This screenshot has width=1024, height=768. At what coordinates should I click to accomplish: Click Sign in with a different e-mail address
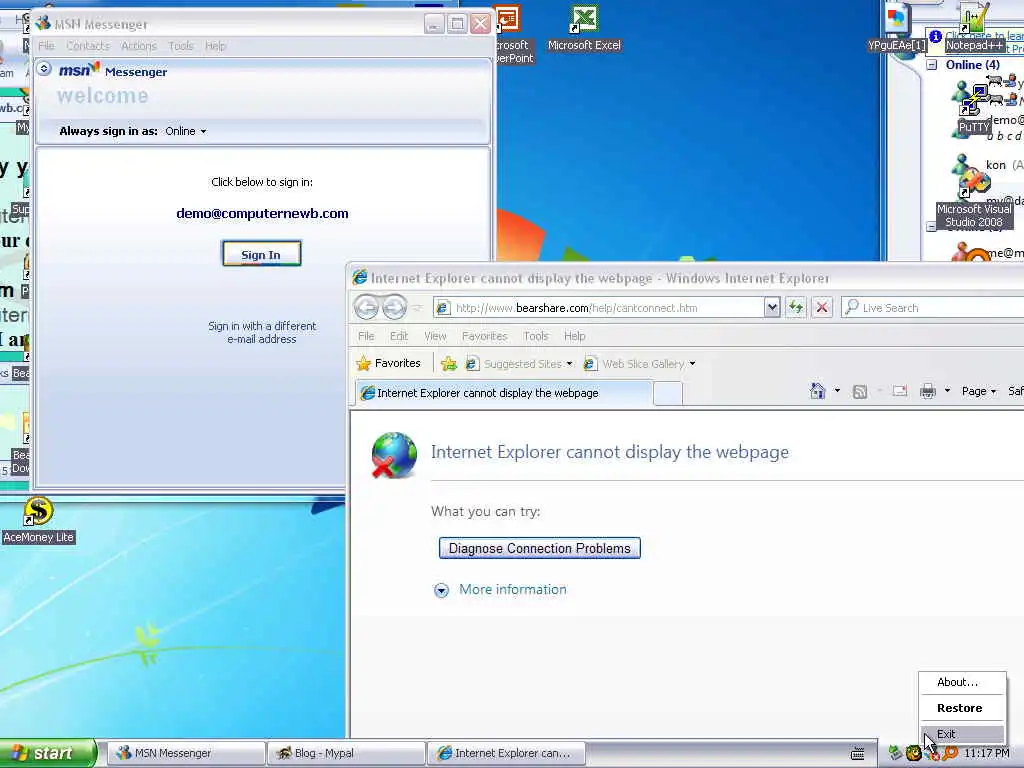262,332
